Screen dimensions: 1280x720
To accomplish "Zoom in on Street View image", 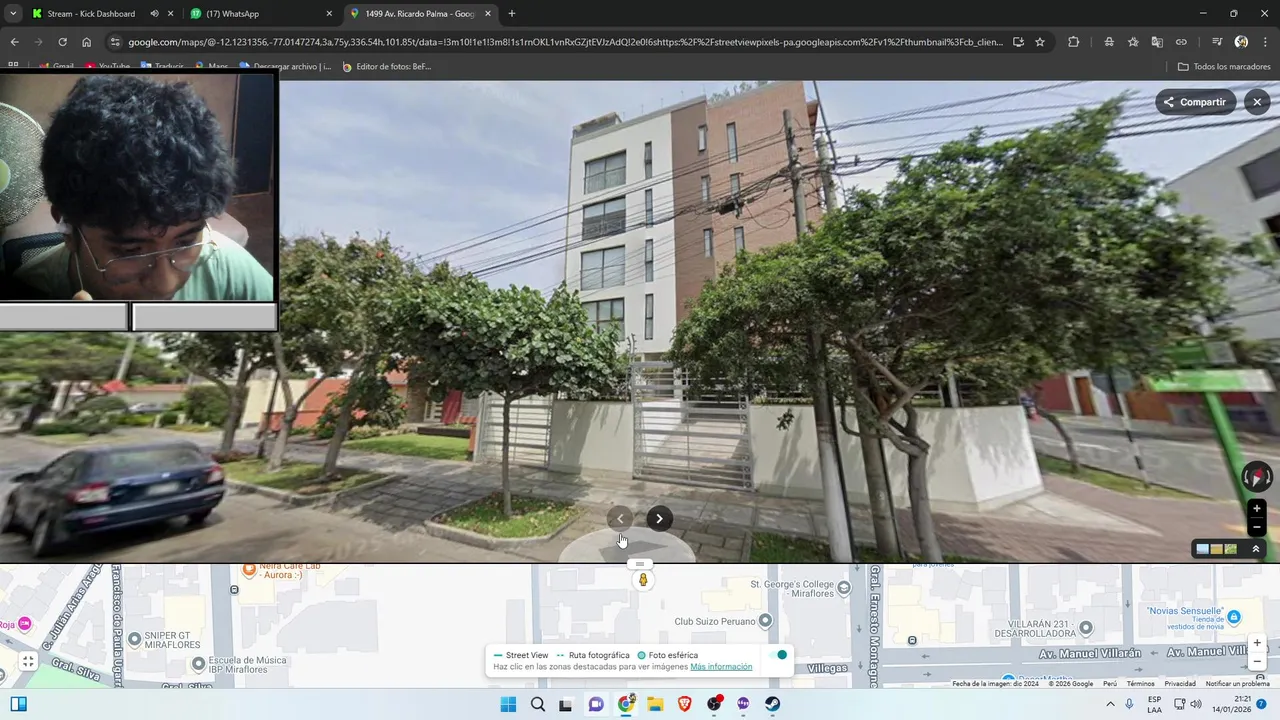I will coord(1257,508).
